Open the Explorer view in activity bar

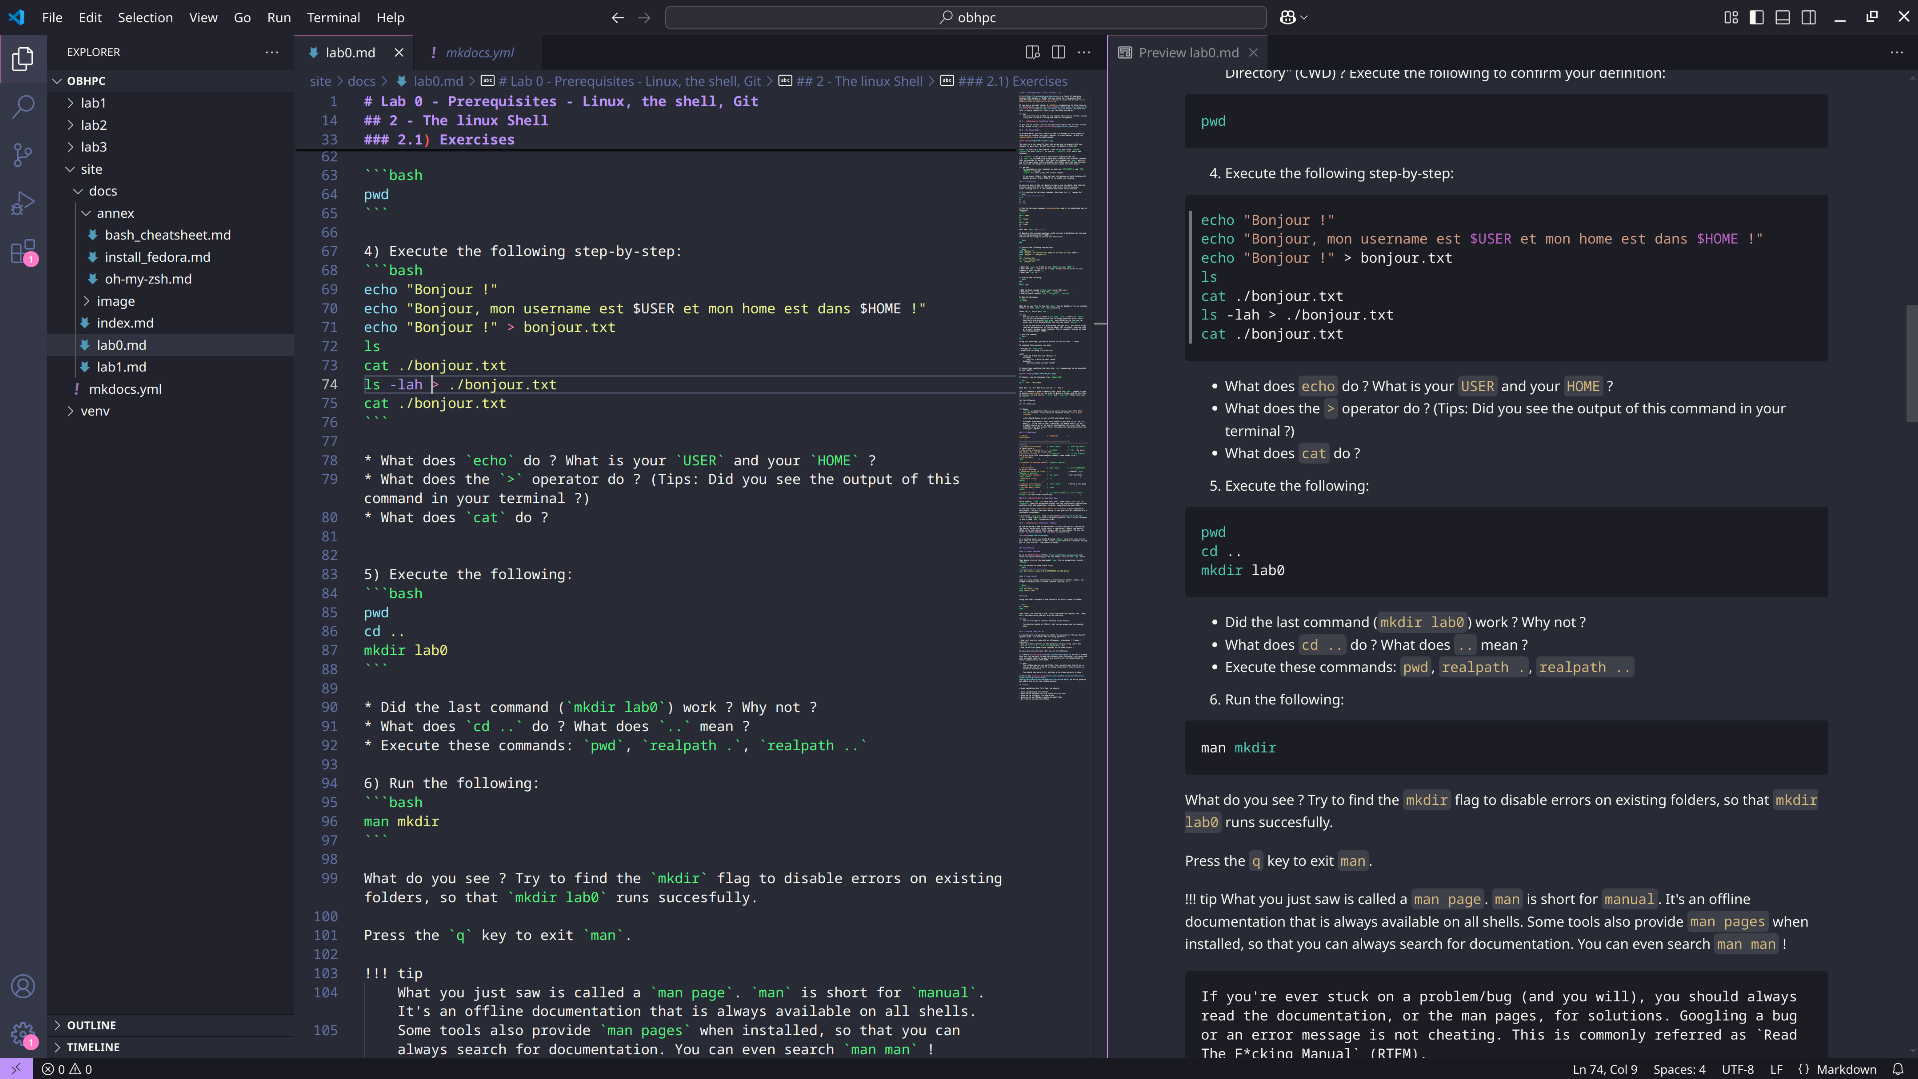(23, 59)
